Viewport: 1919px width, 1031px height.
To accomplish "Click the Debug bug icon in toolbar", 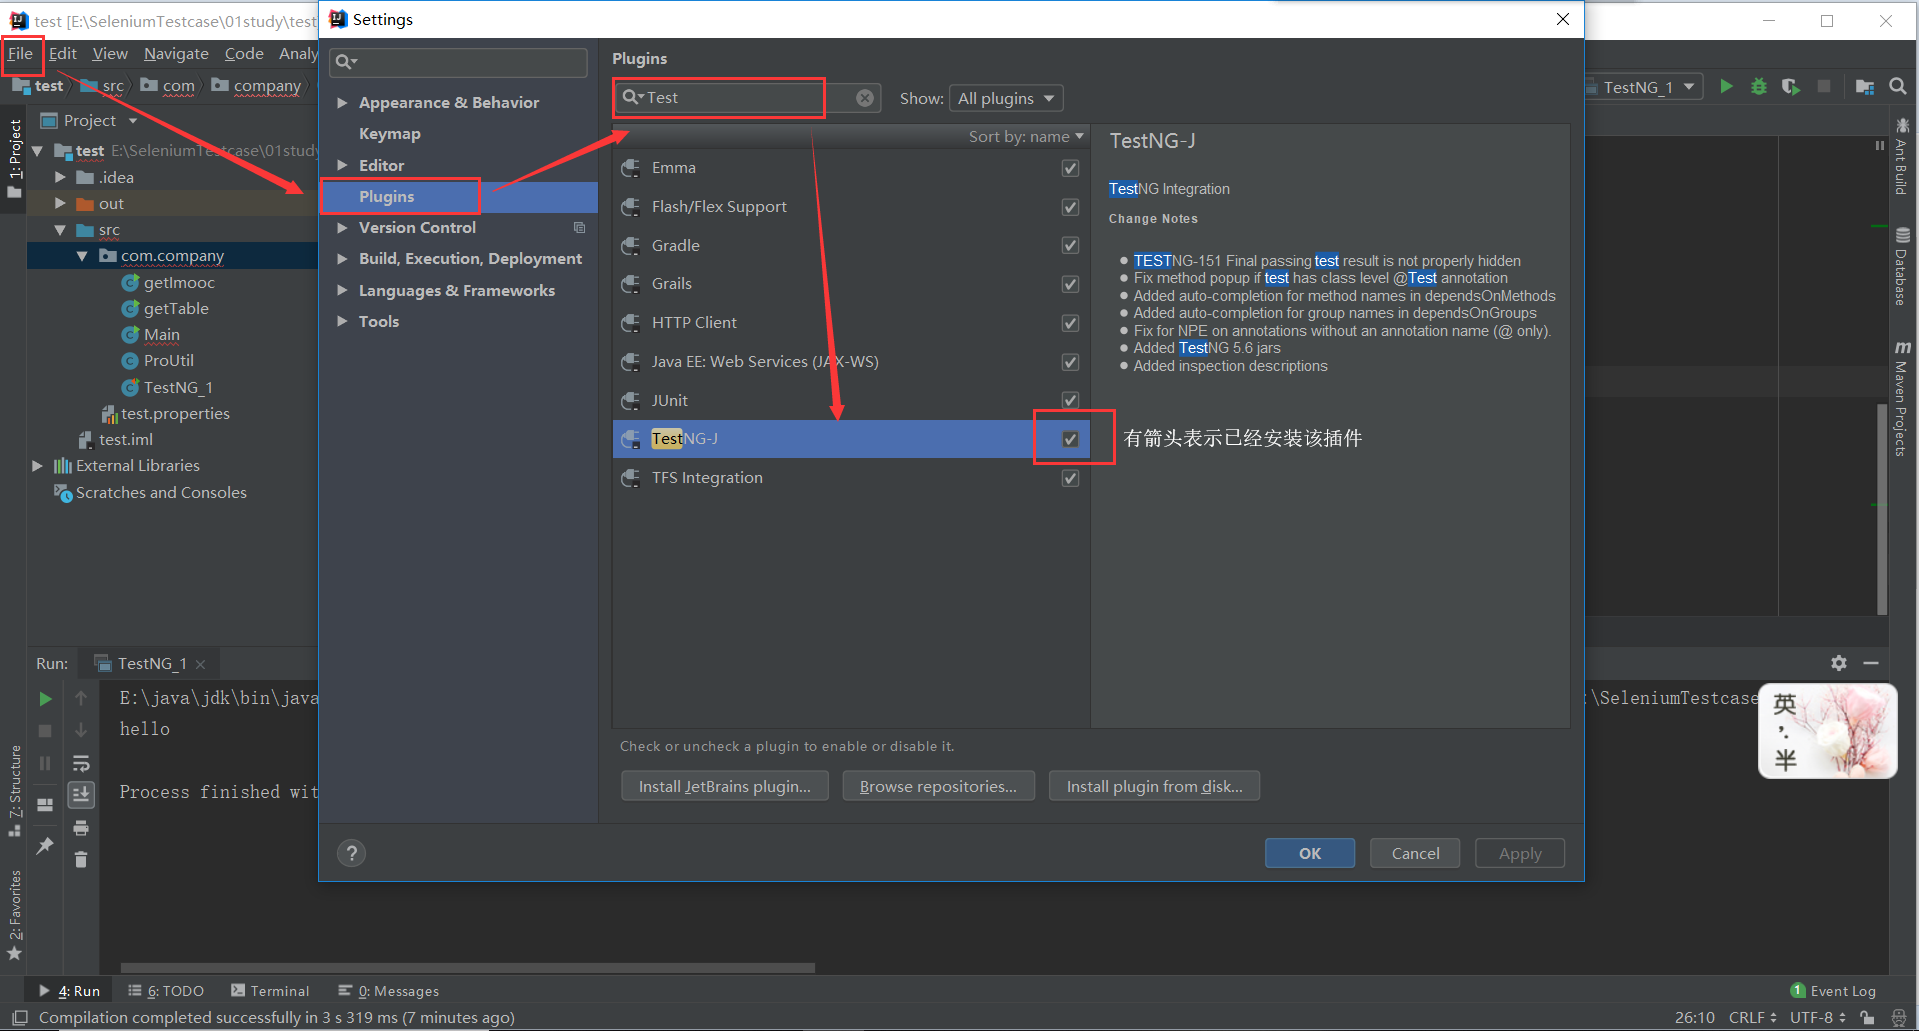I will (x=1759, y=87).
